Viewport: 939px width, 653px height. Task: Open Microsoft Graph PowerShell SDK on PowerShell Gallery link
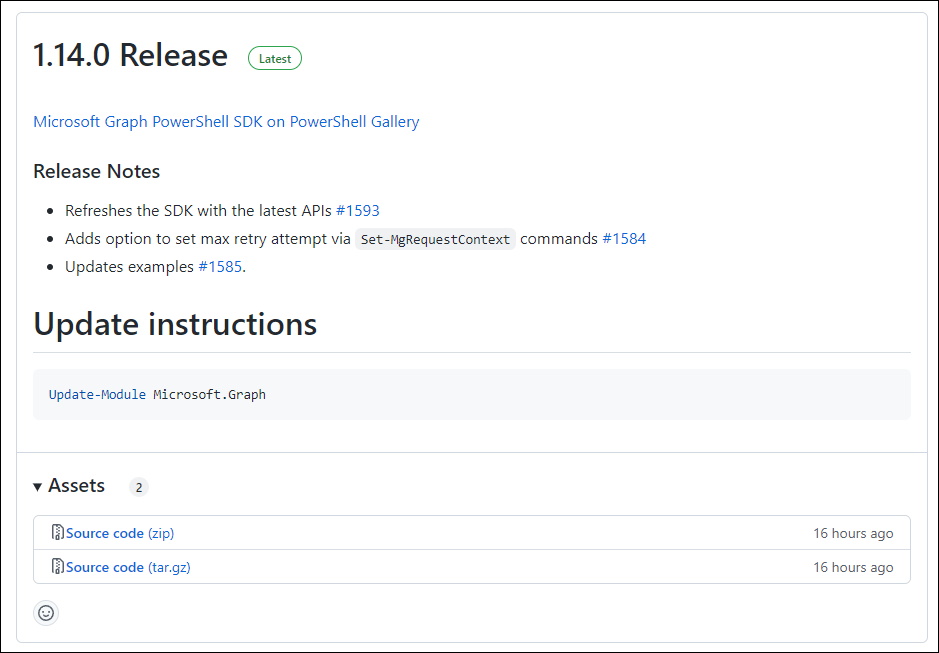pos(226,122)
